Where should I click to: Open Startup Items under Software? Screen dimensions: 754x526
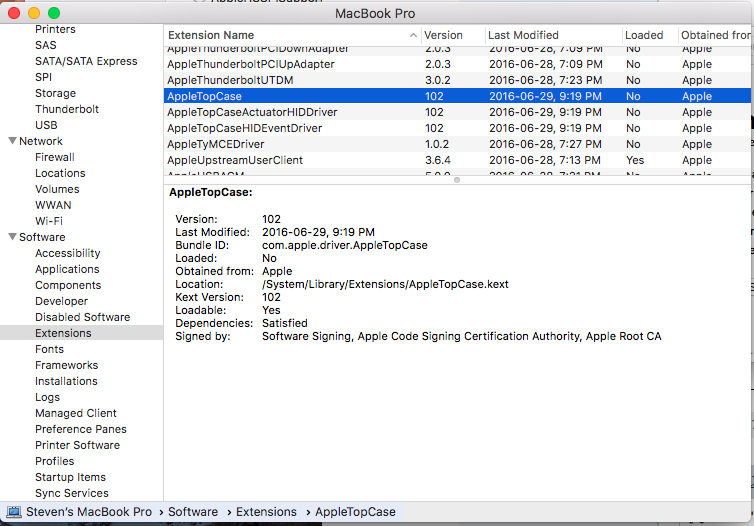point(71,477)
